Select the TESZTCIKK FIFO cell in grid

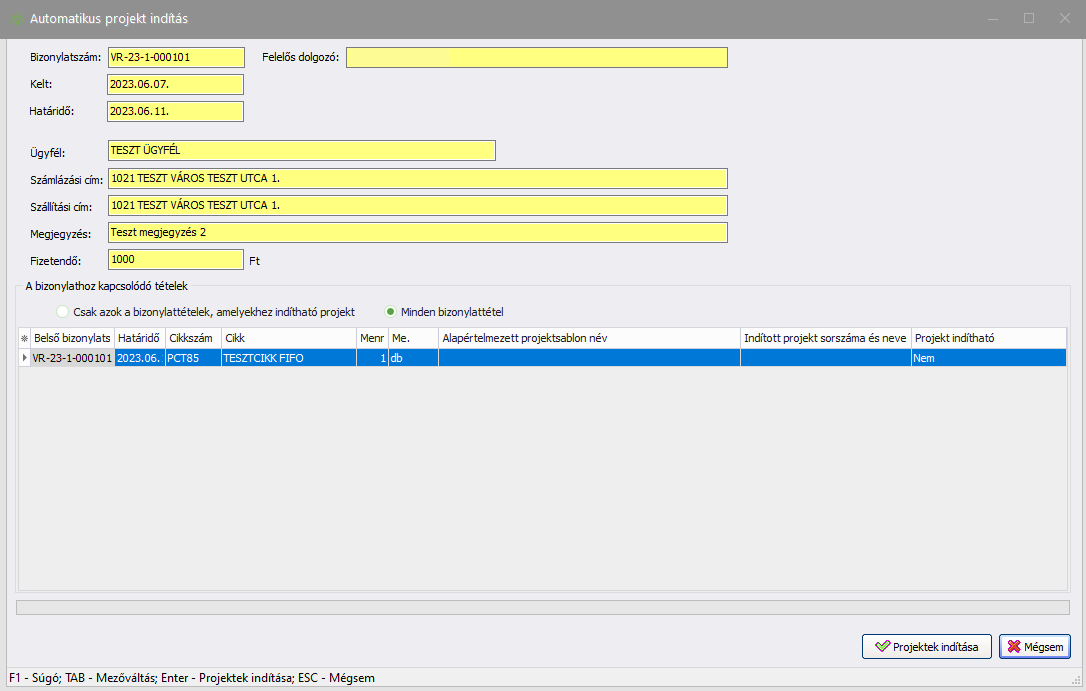288,357
